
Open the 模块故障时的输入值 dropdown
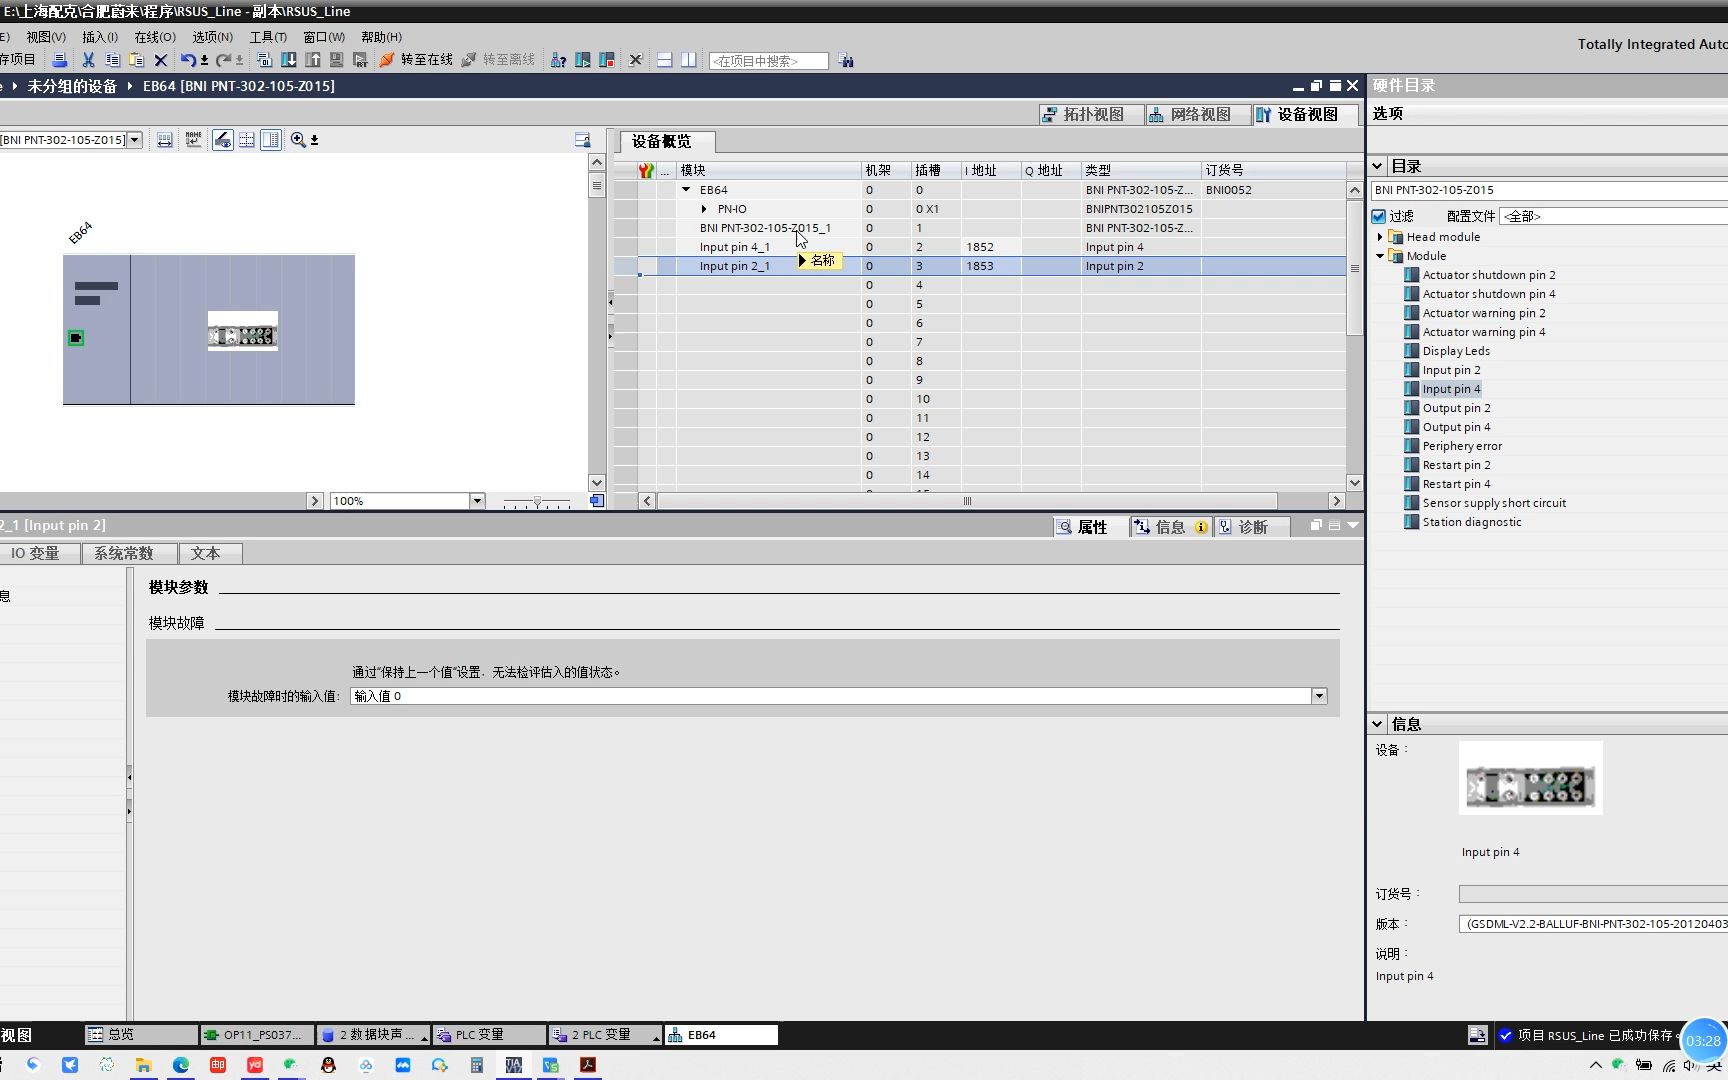click(x=1319, y=696)
